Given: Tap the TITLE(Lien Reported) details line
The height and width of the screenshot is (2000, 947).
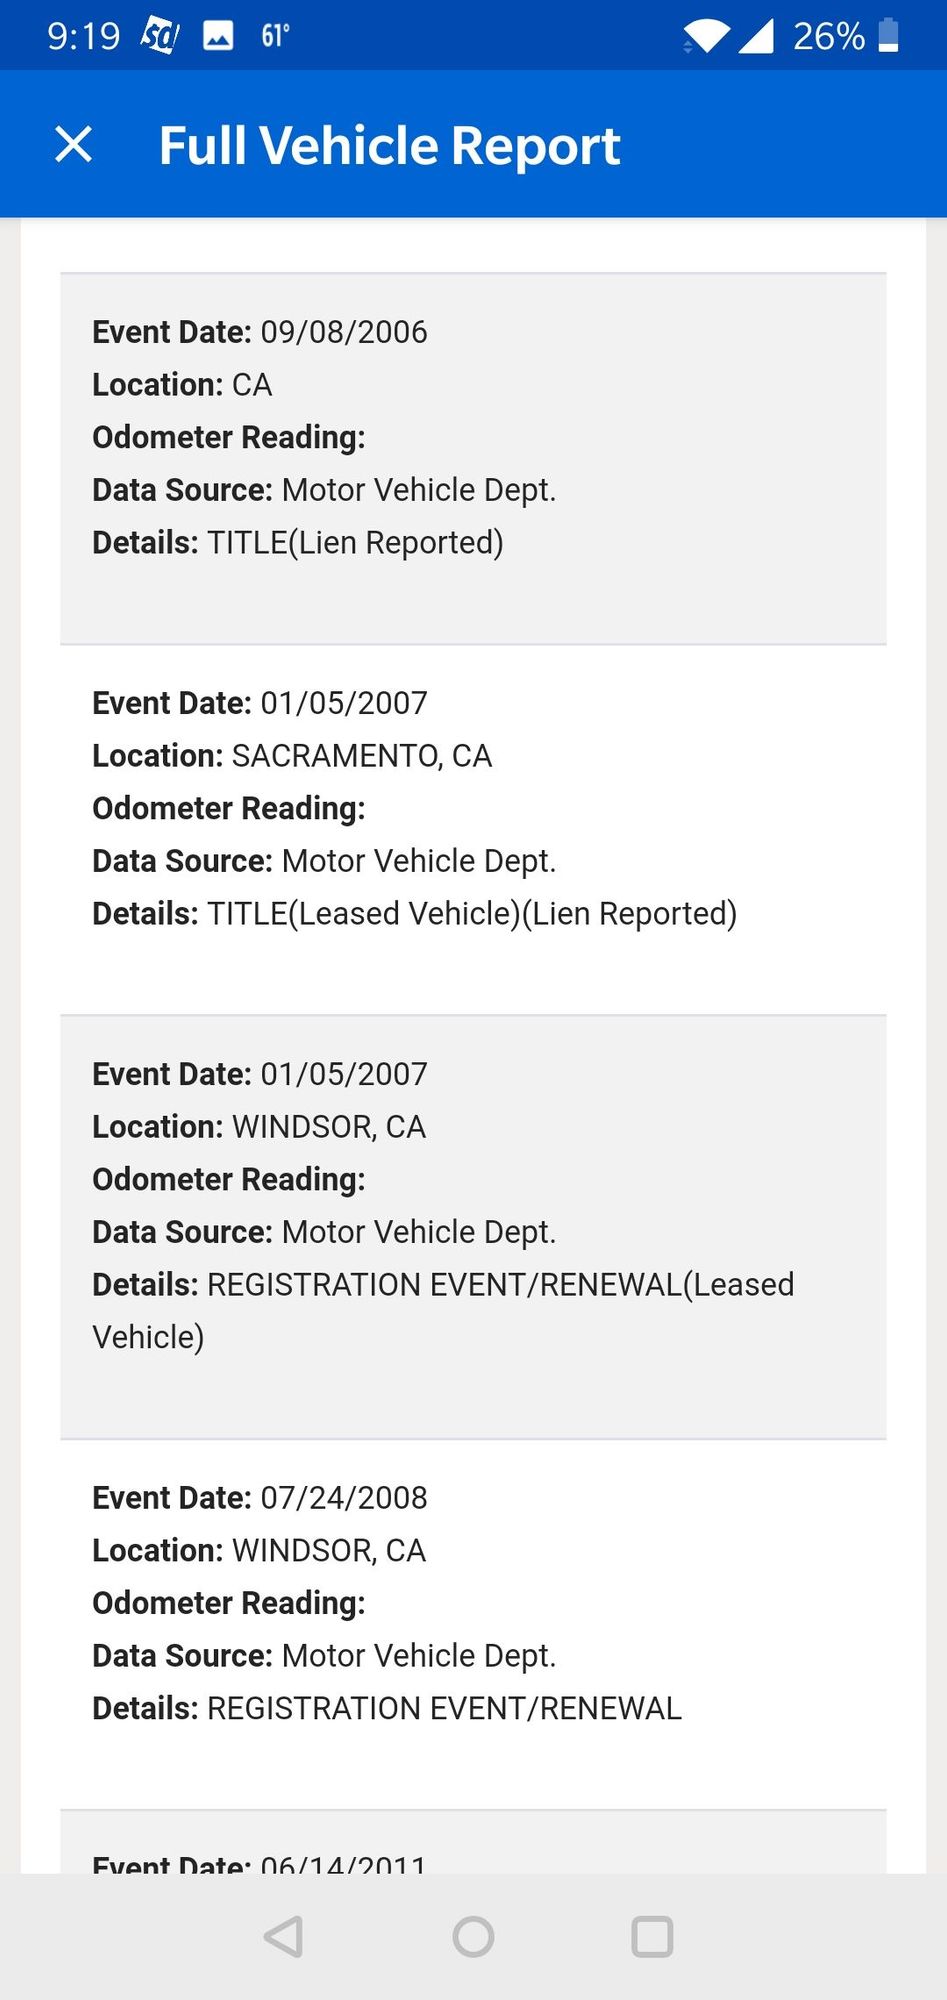Looking at the screenshot, I should pyautogui.click(x=298, y=543).
